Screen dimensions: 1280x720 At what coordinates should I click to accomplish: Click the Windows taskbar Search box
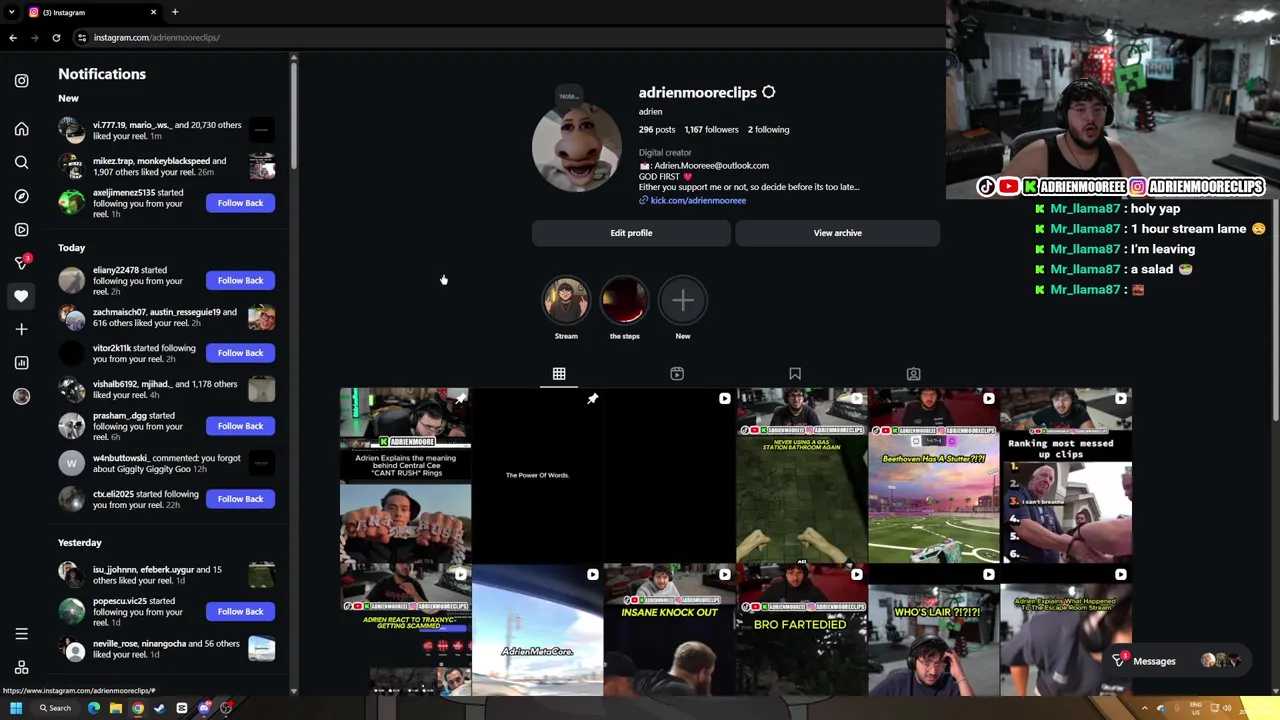click(x=55, y=708)
